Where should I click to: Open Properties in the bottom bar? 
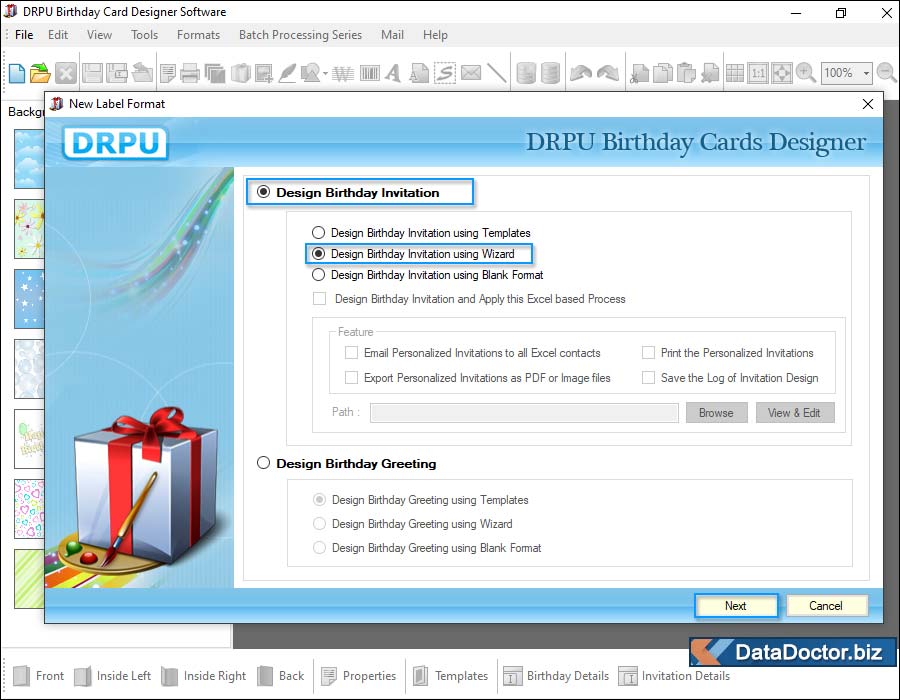tap(359, 675)
